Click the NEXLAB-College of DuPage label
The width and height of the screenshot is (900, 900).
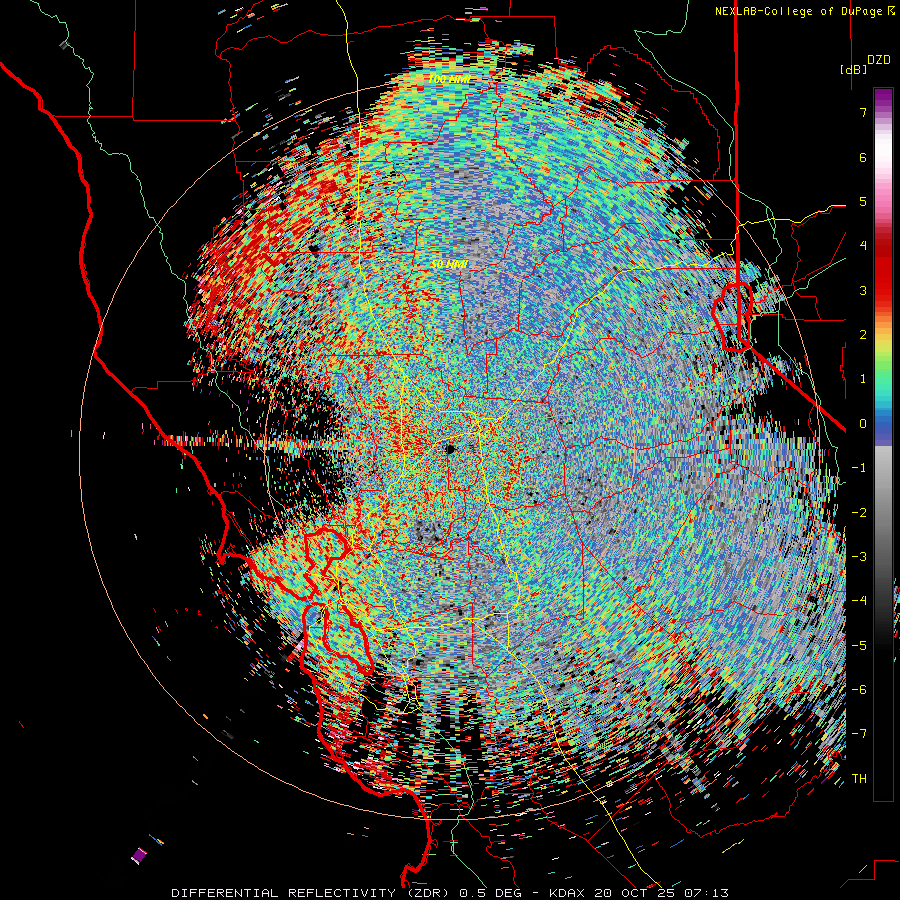(804, 11)
